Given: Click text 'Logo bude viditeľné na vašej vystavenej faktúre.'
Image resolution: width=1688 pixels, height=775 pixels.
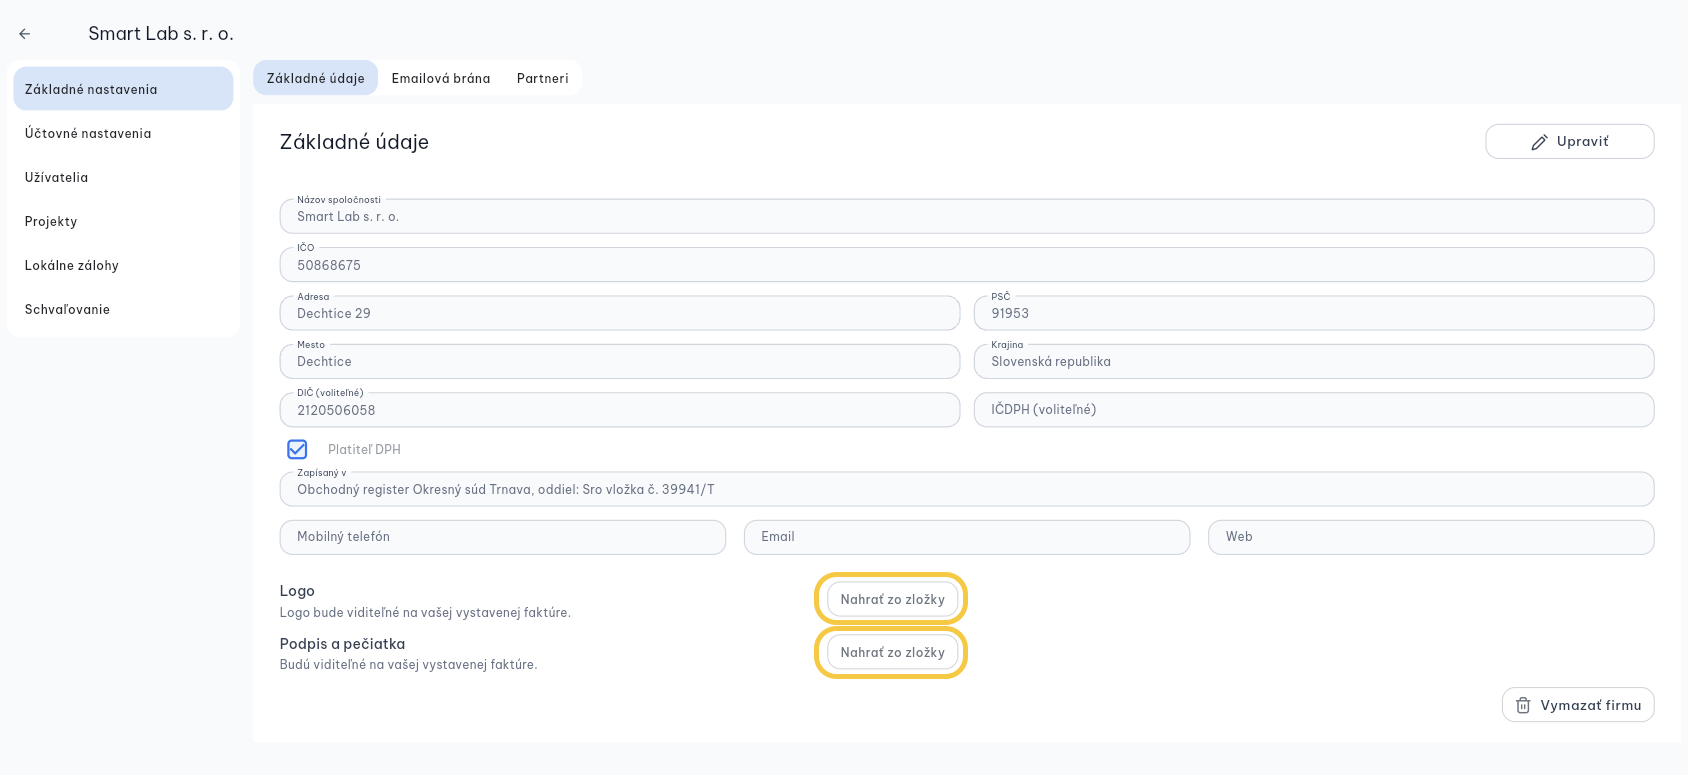Looking at the screenshot, I should click(425, 613).
